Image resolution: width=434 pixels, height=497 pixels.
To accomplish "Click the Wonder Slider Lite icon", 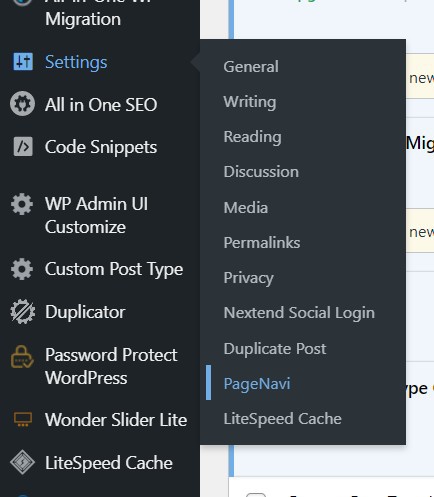I will click(x=23, y=419).
